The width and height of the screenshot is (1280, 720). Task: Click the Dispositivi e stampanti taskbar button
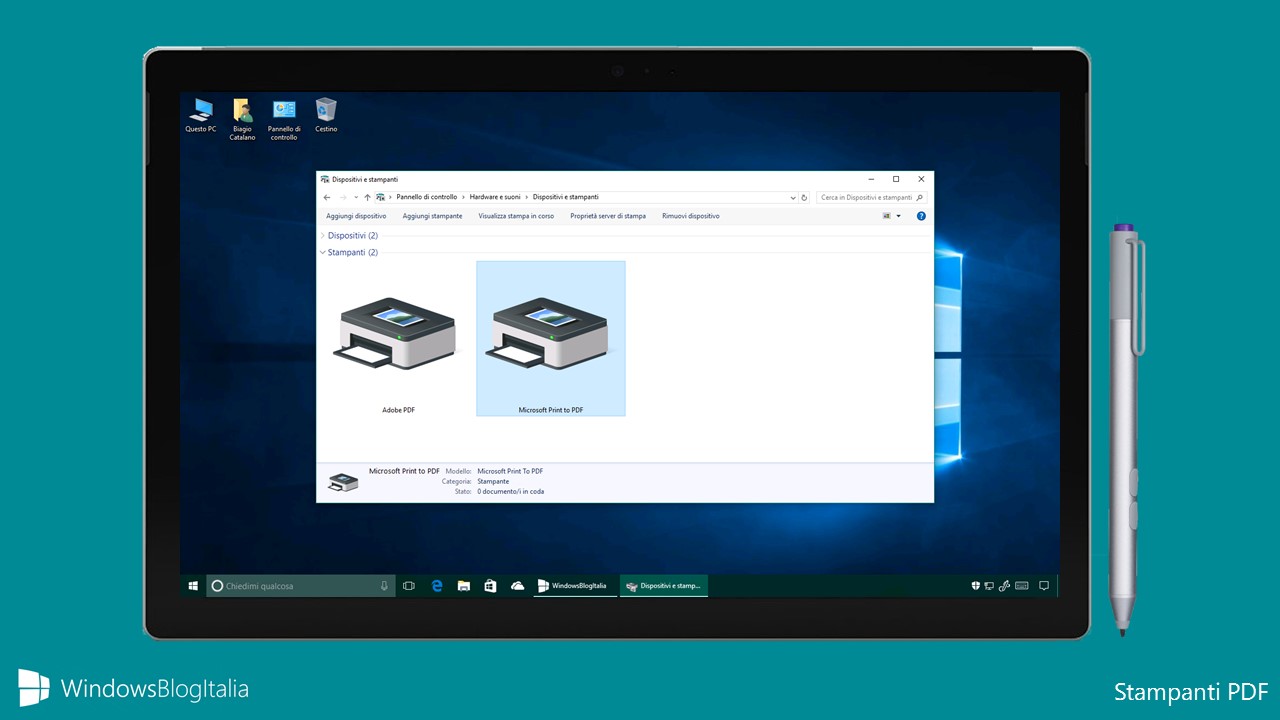tap(663, 586)
